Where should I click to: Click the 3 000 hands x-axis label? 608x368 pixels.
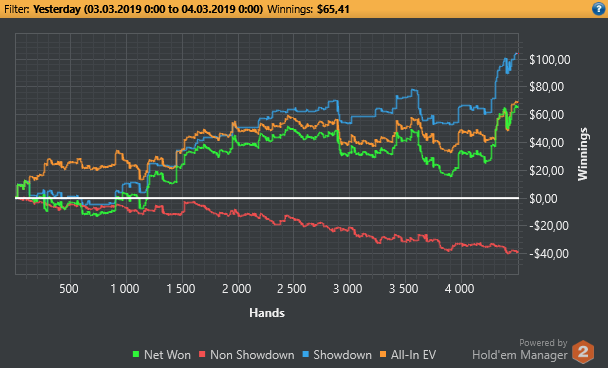(347, 289)
